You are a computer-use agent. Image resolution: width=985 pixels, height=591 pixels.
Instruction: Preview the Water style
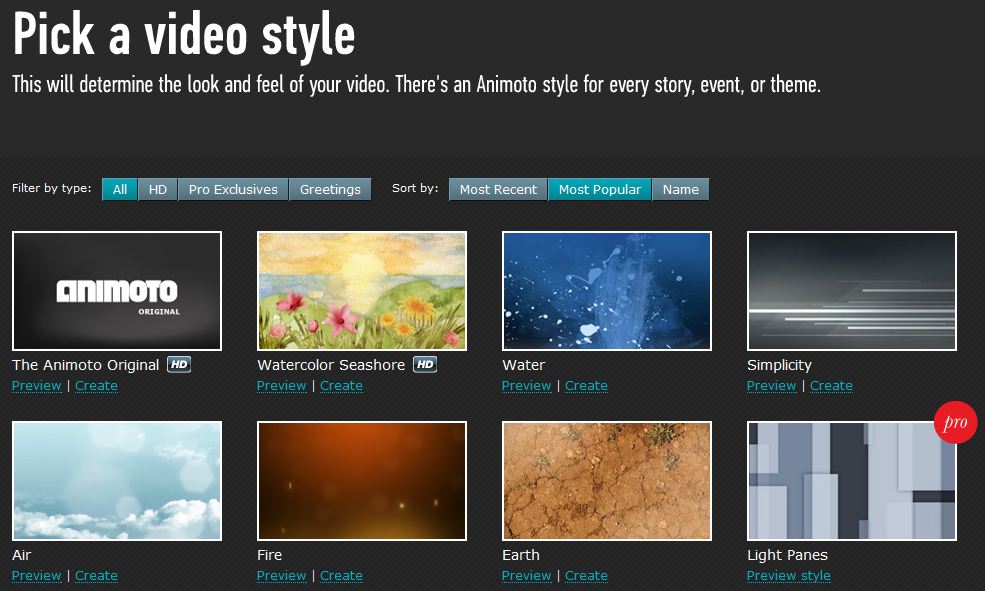coord(526,386)
